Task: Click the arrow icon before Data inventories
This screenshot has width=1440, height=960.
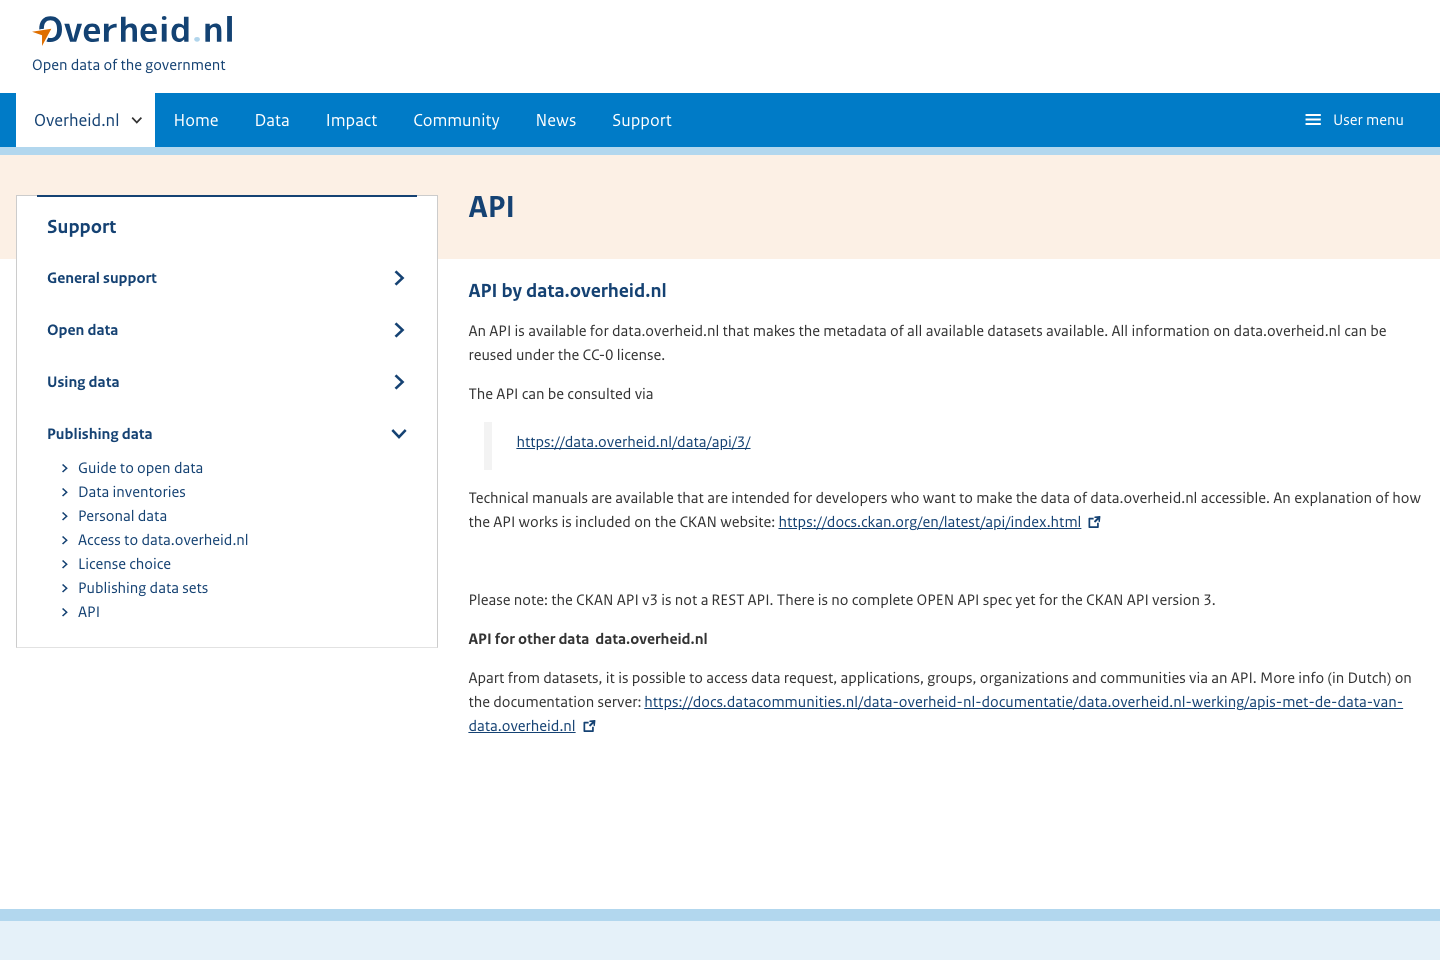Action: click(x=64, y=492)
